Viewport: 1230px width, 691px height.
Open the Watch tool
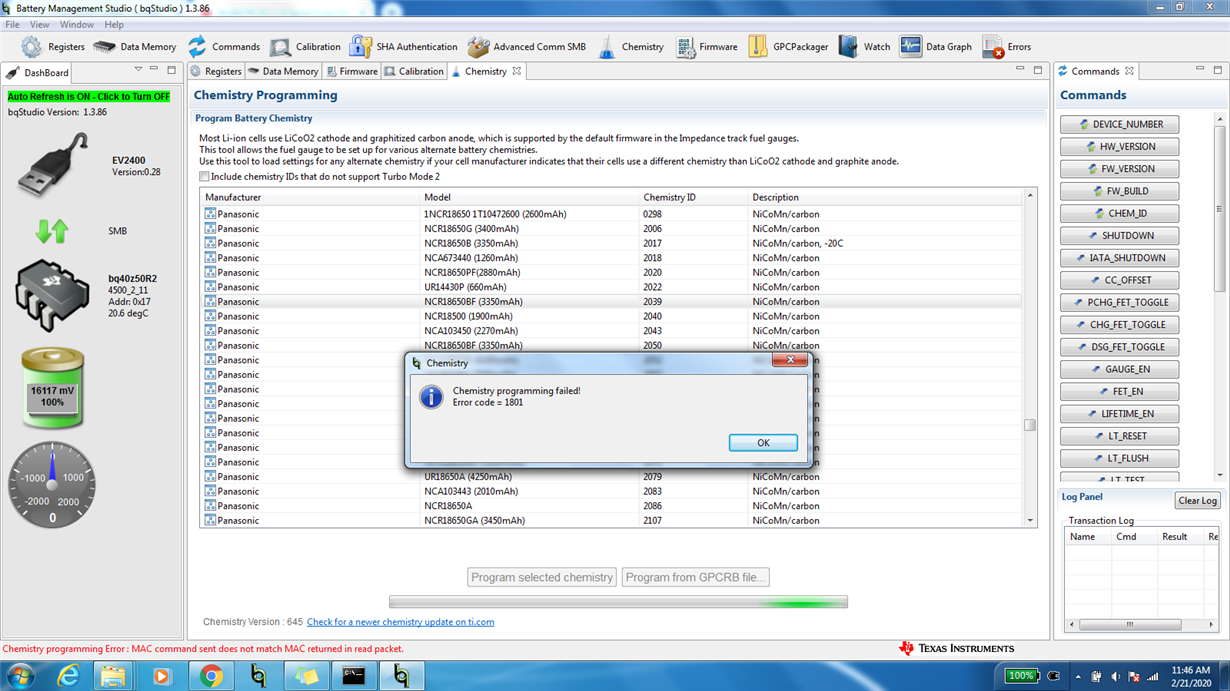[x=864, y=47]
